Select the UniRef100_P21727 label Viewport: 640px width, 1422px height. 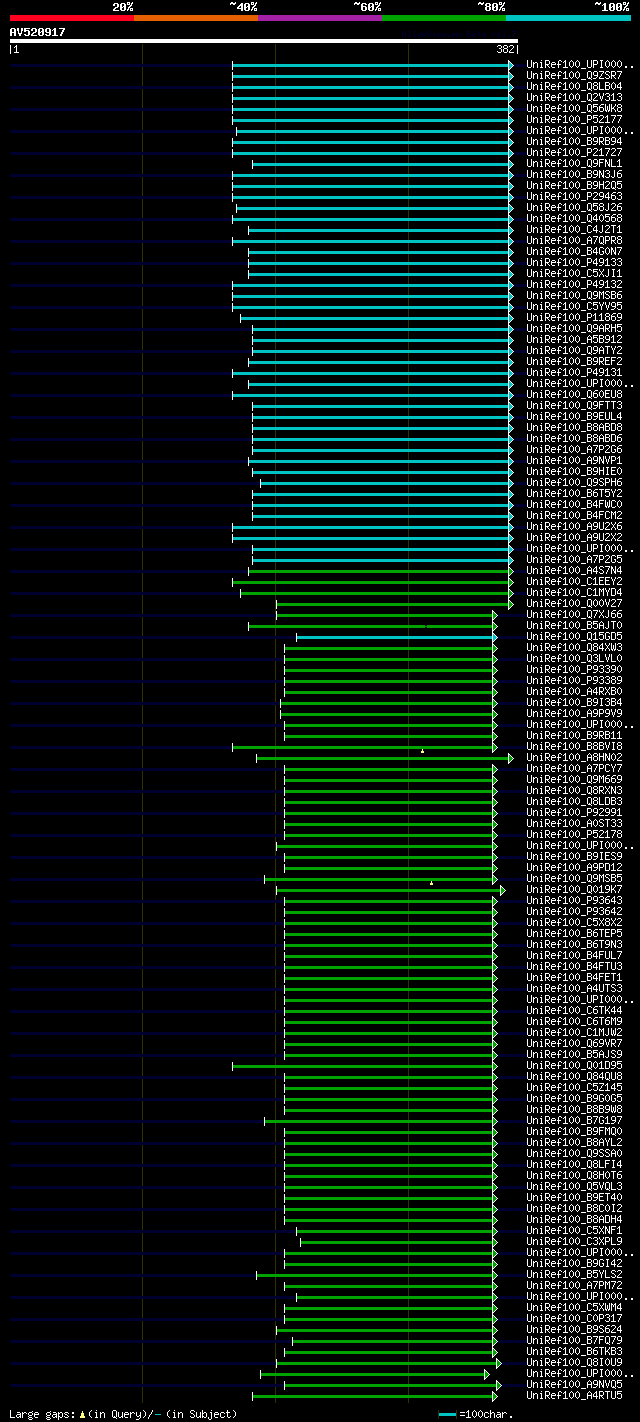574,153
